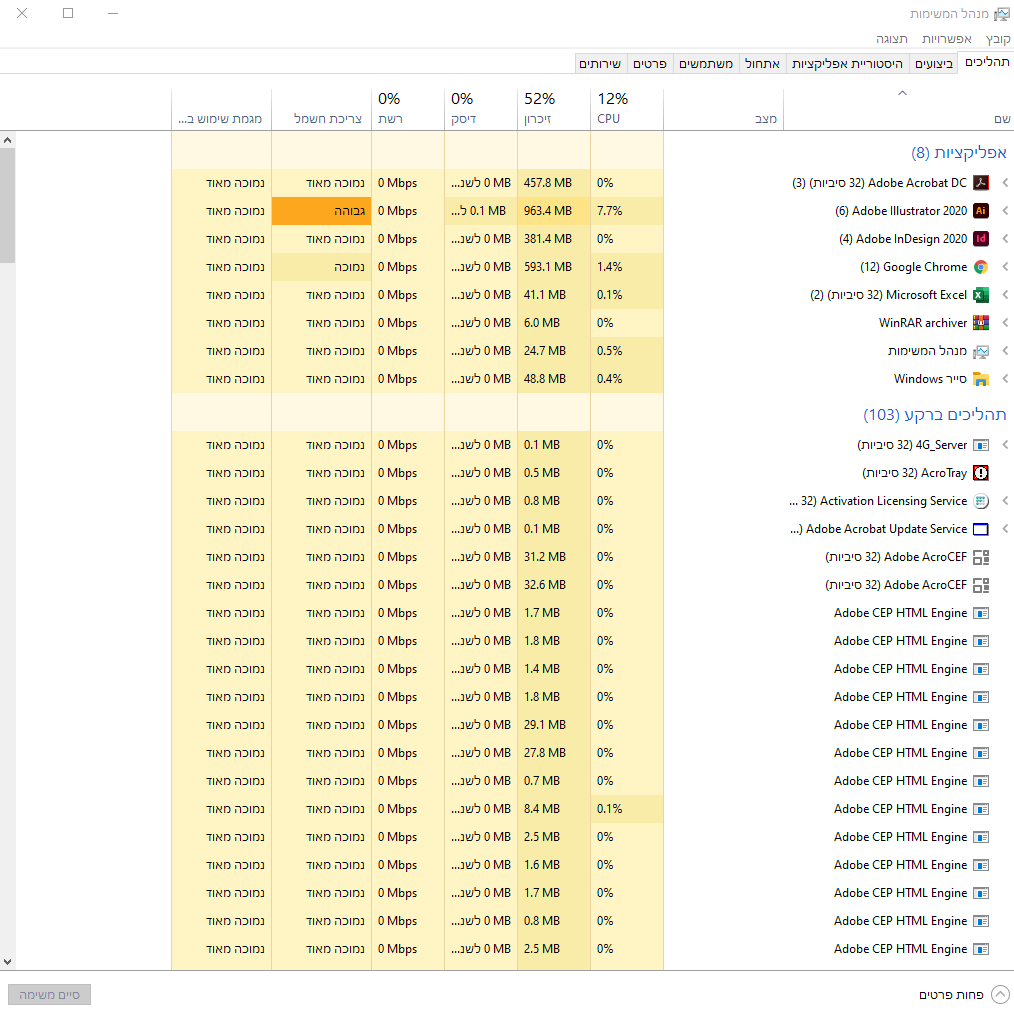Sort by the רשת network column header
Viewport: 1014px width, 1018px height.
408,109
